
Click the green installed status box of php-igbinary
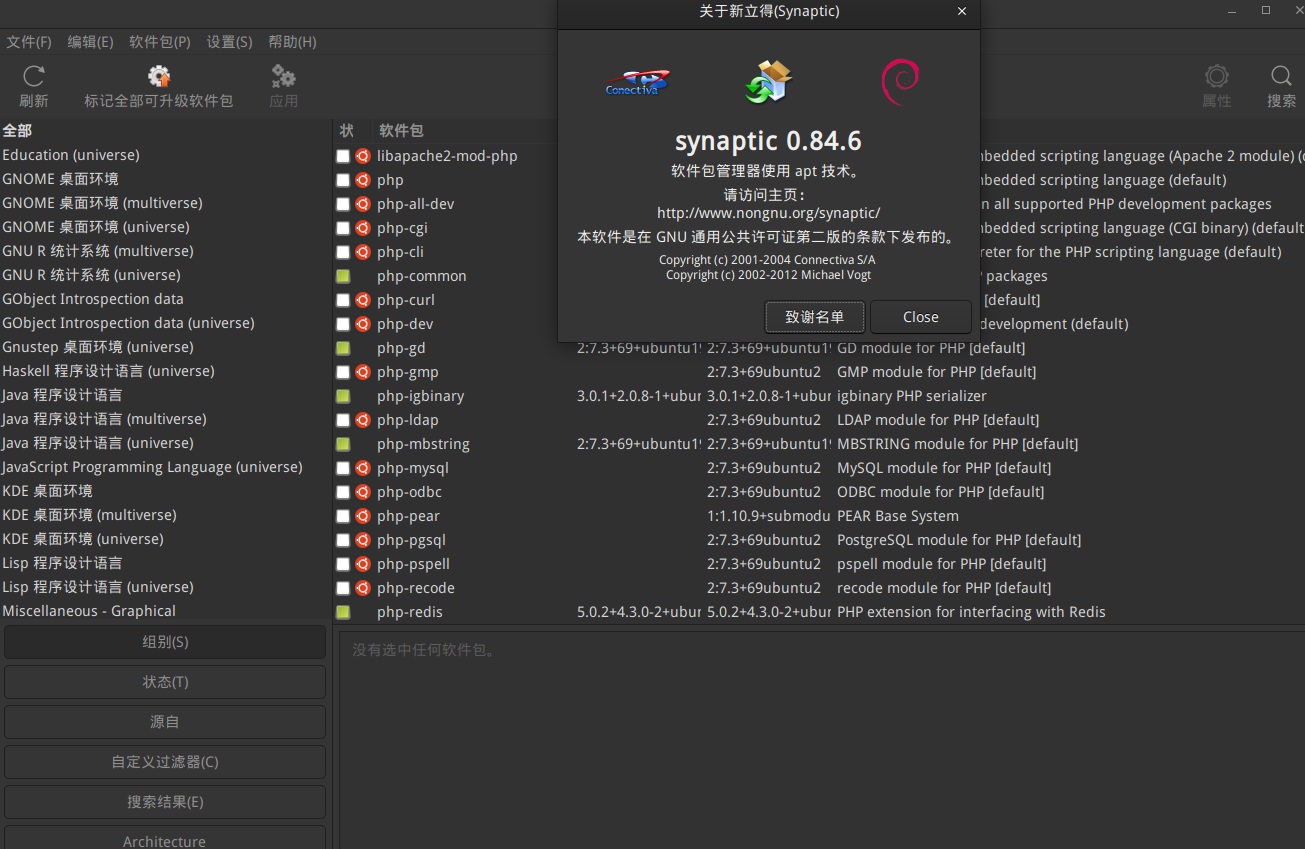click(x=343, y=396)
